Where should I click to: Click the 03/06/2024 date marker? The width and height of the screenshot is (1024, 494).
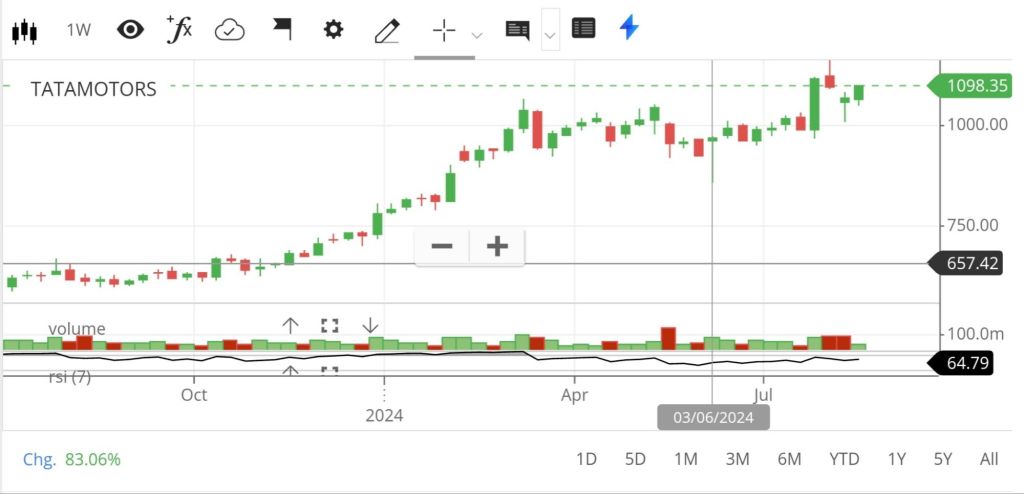713,418
